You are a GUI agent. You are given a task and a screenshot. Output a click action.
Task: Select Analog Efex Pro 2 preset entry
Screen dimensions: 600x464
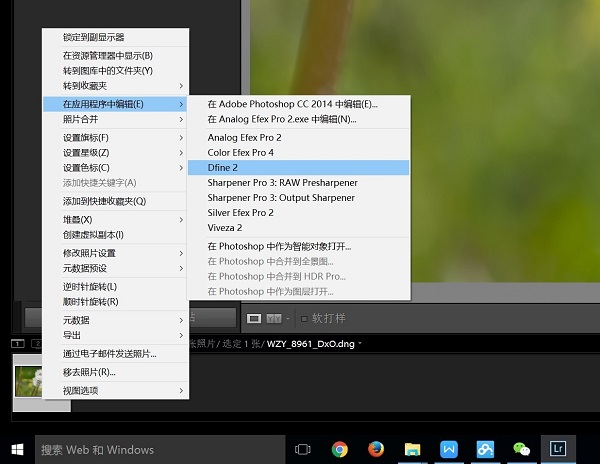(298, 138)
